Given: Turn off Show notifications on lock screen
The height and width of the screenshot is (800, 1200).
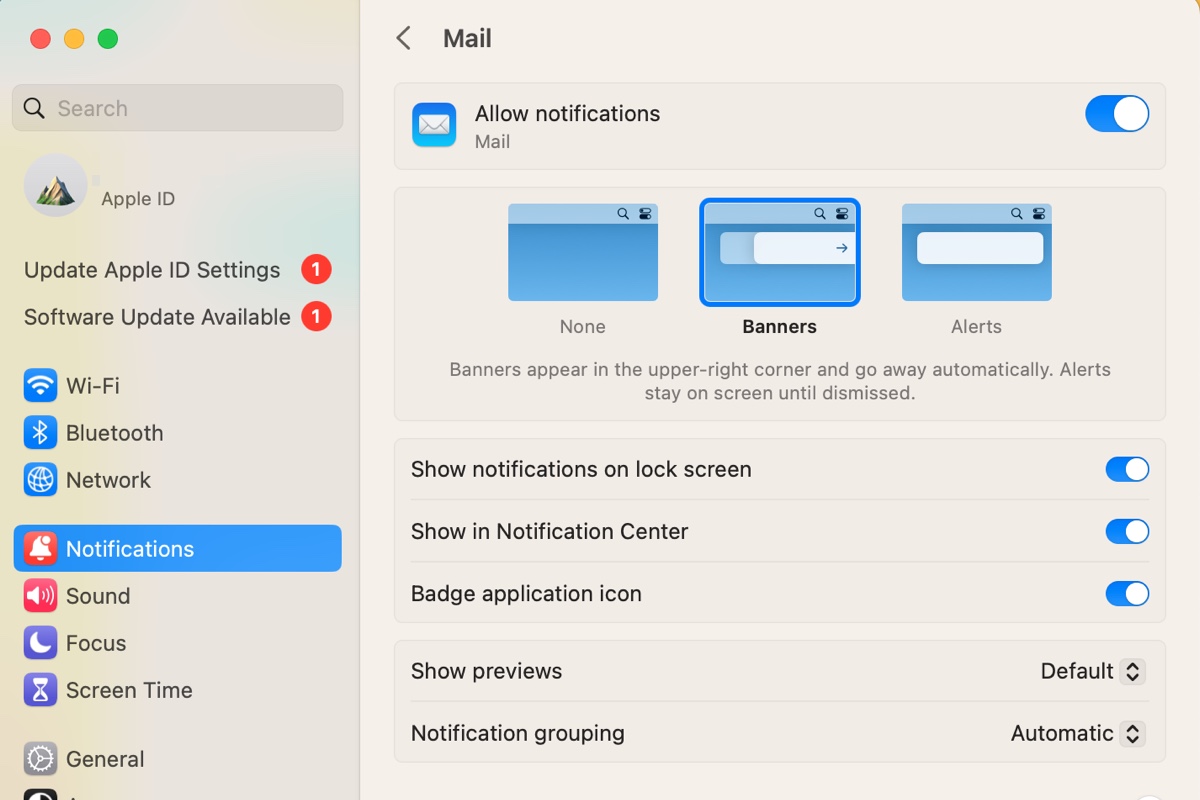Looking at the screenshot, I should click(x=1128, y=469).
